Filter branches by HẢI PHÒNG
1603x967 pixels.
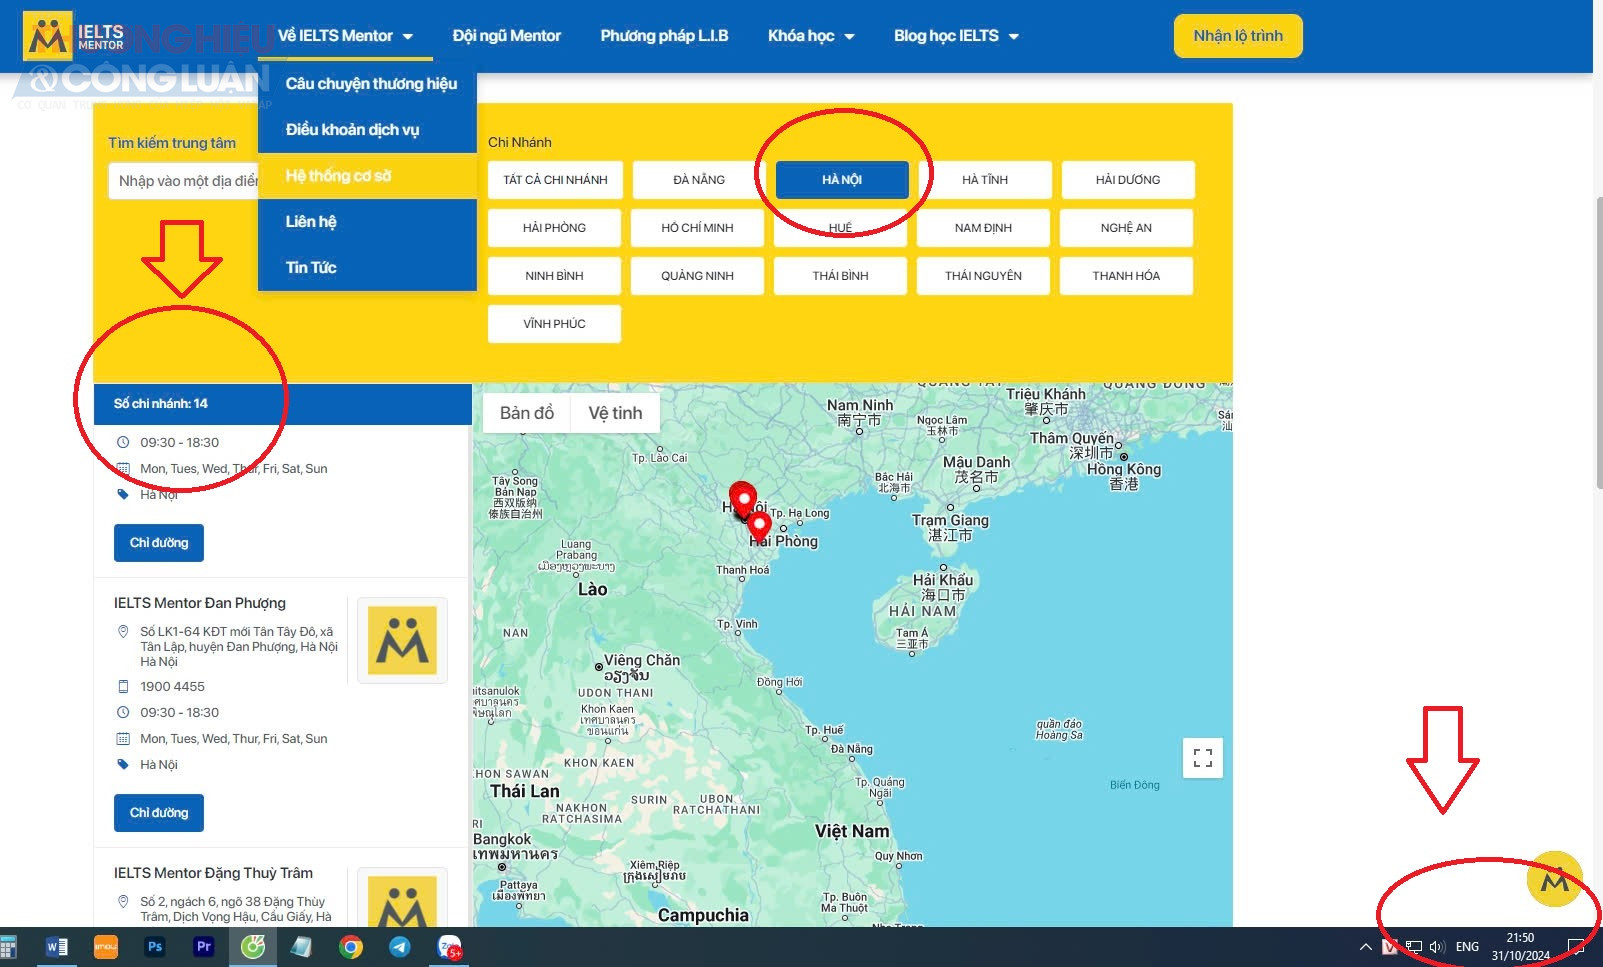554,228
